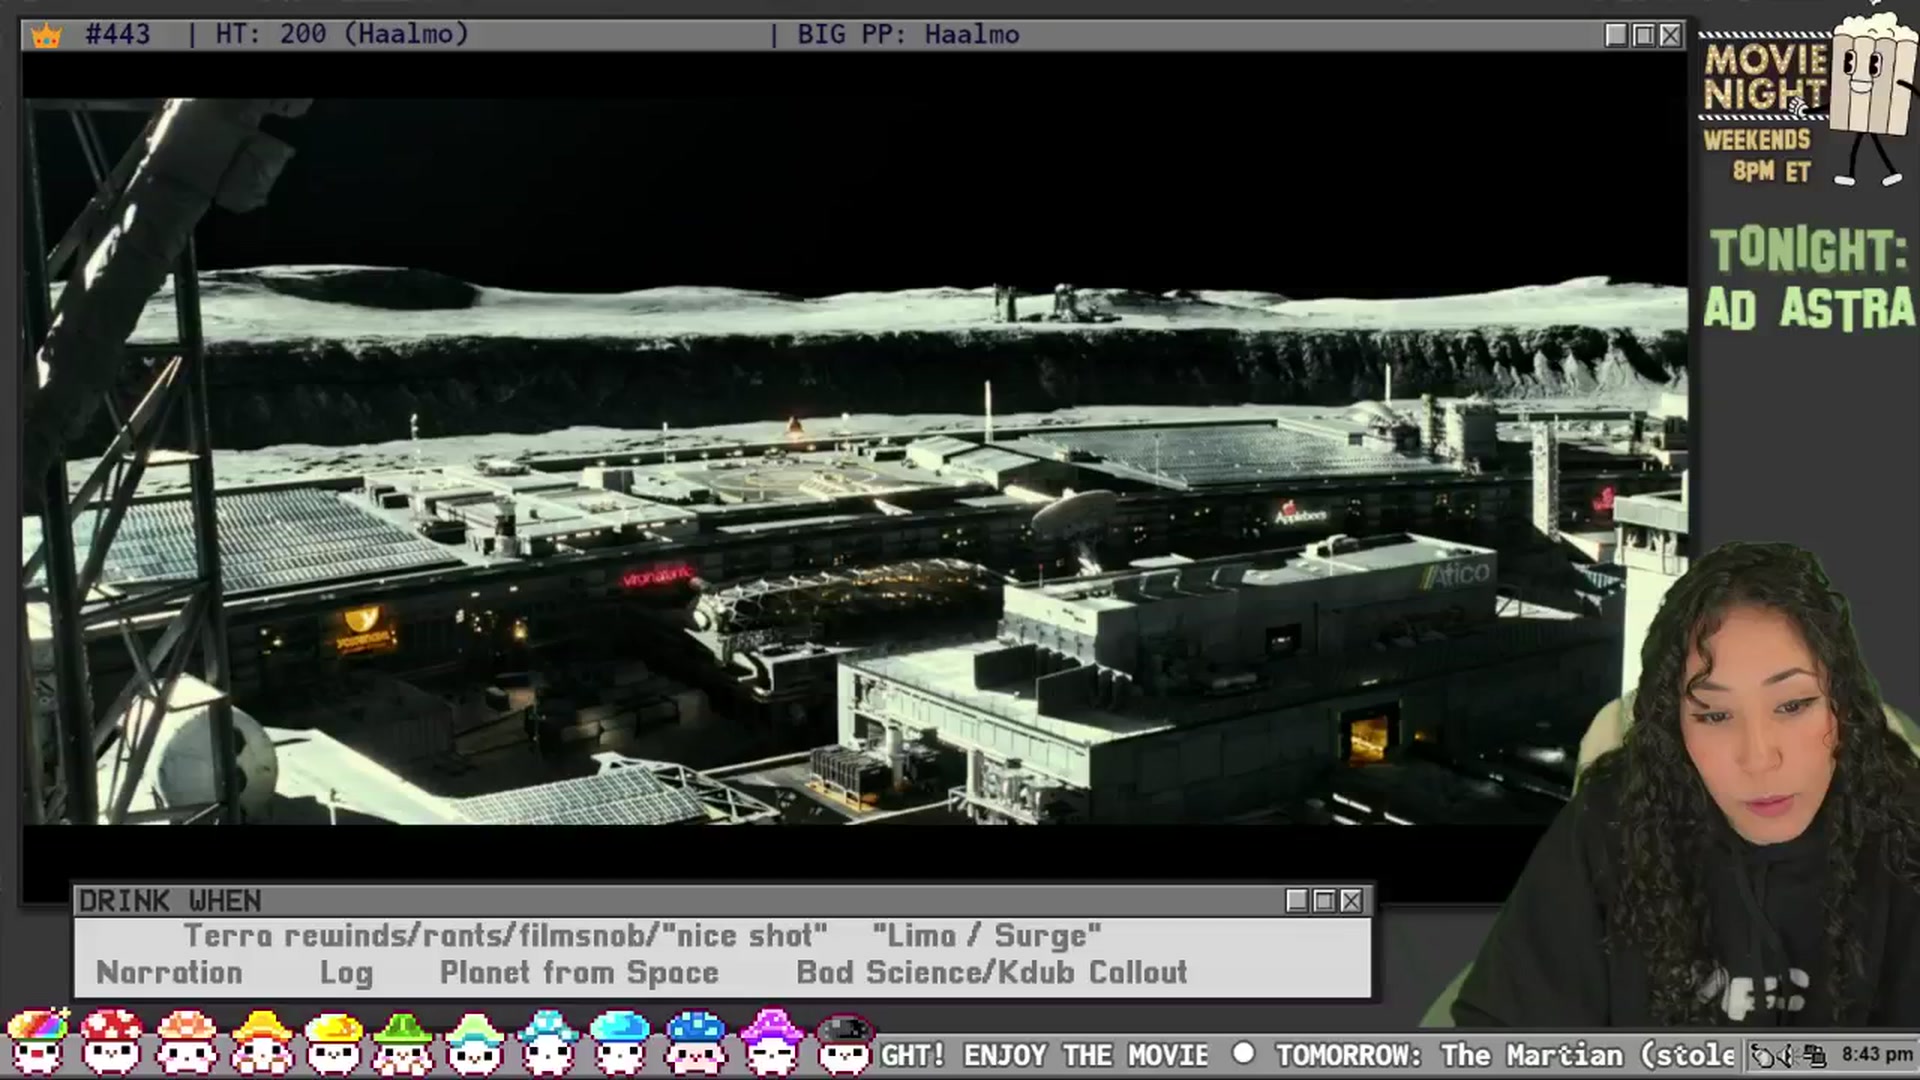Image resolution: width=1920 pixels, height=1080 pixels.
Task: Click the orange checkered mushroom icon
Action: pos(186,1042)
